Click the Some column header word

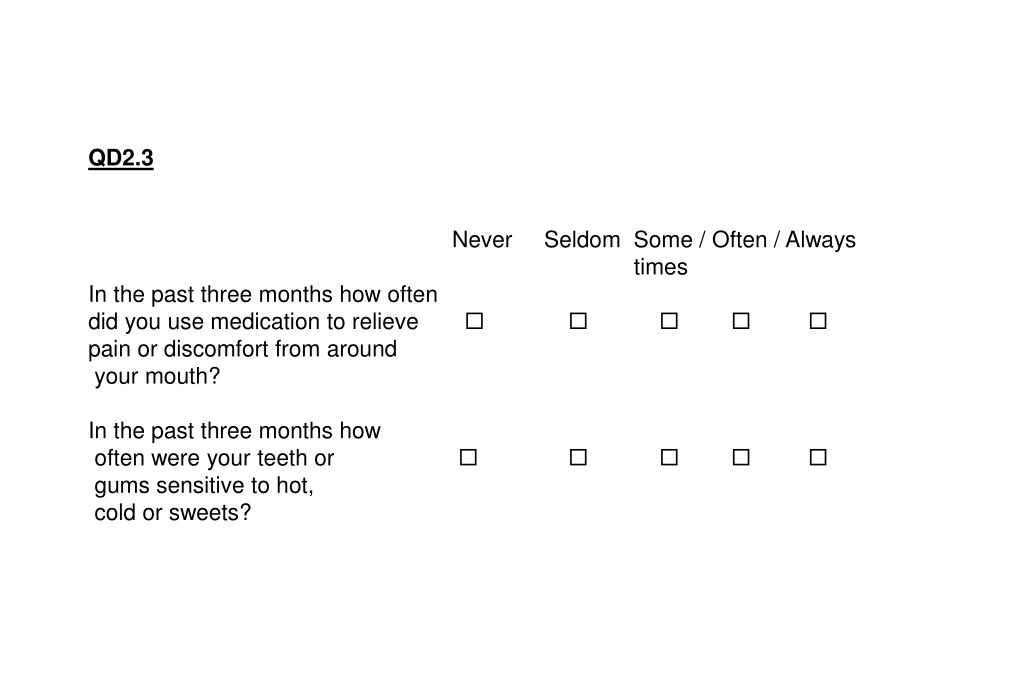[x=663, y=240]
